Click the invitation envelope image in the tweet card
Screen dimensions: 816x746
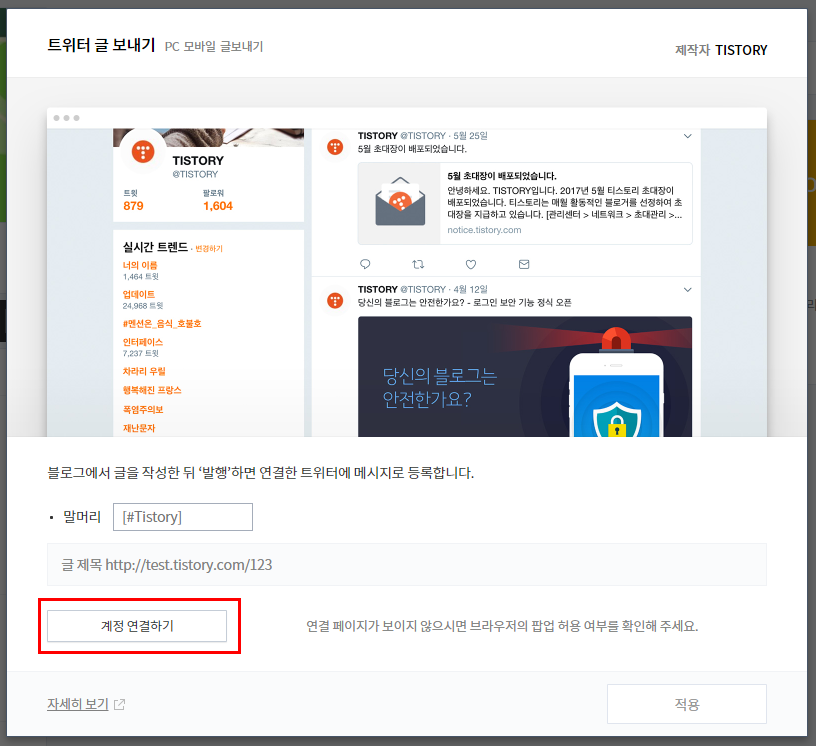[400, 203]
